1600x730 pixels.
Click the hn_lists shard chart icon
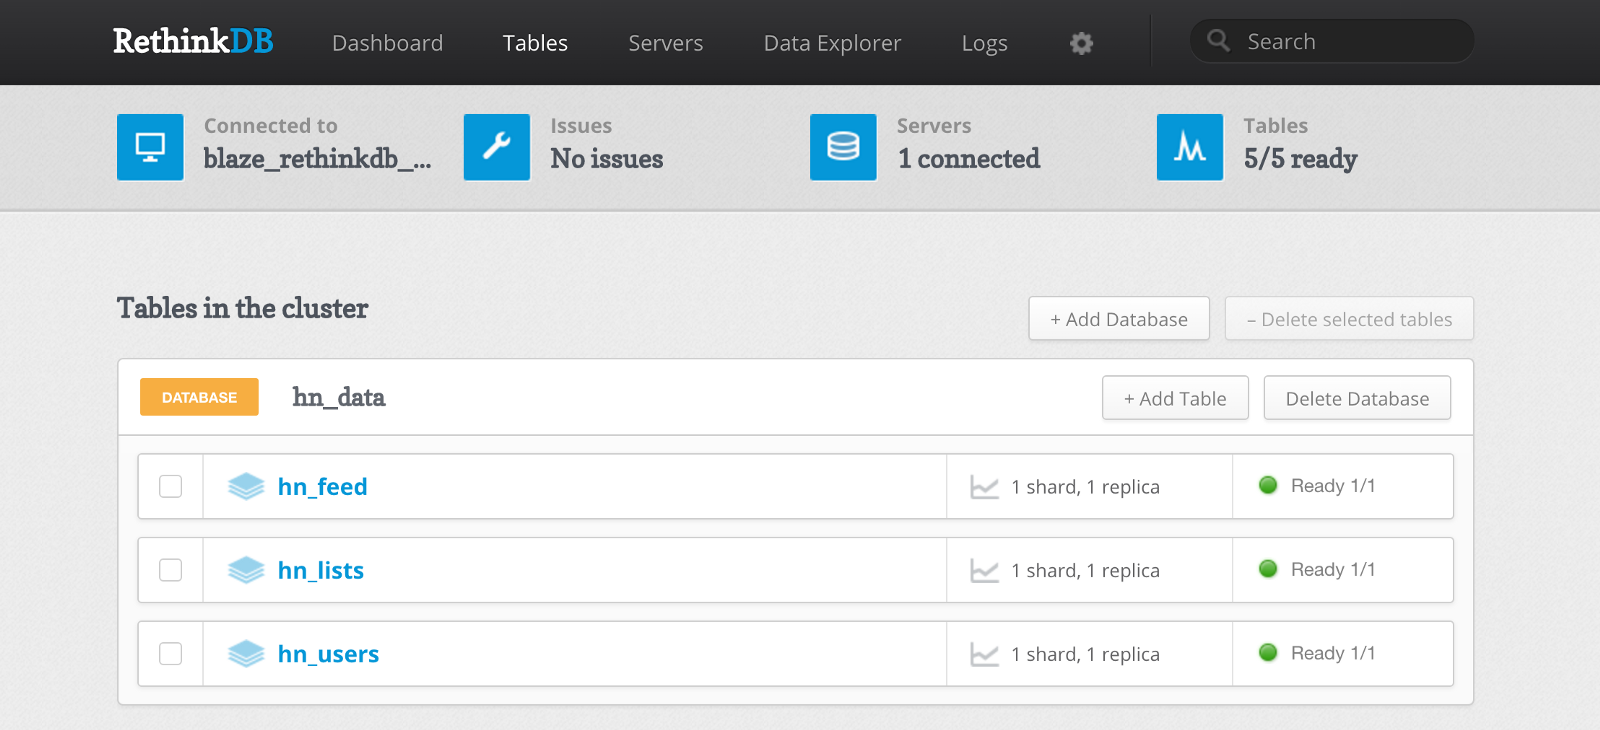(x=985, y=571)
